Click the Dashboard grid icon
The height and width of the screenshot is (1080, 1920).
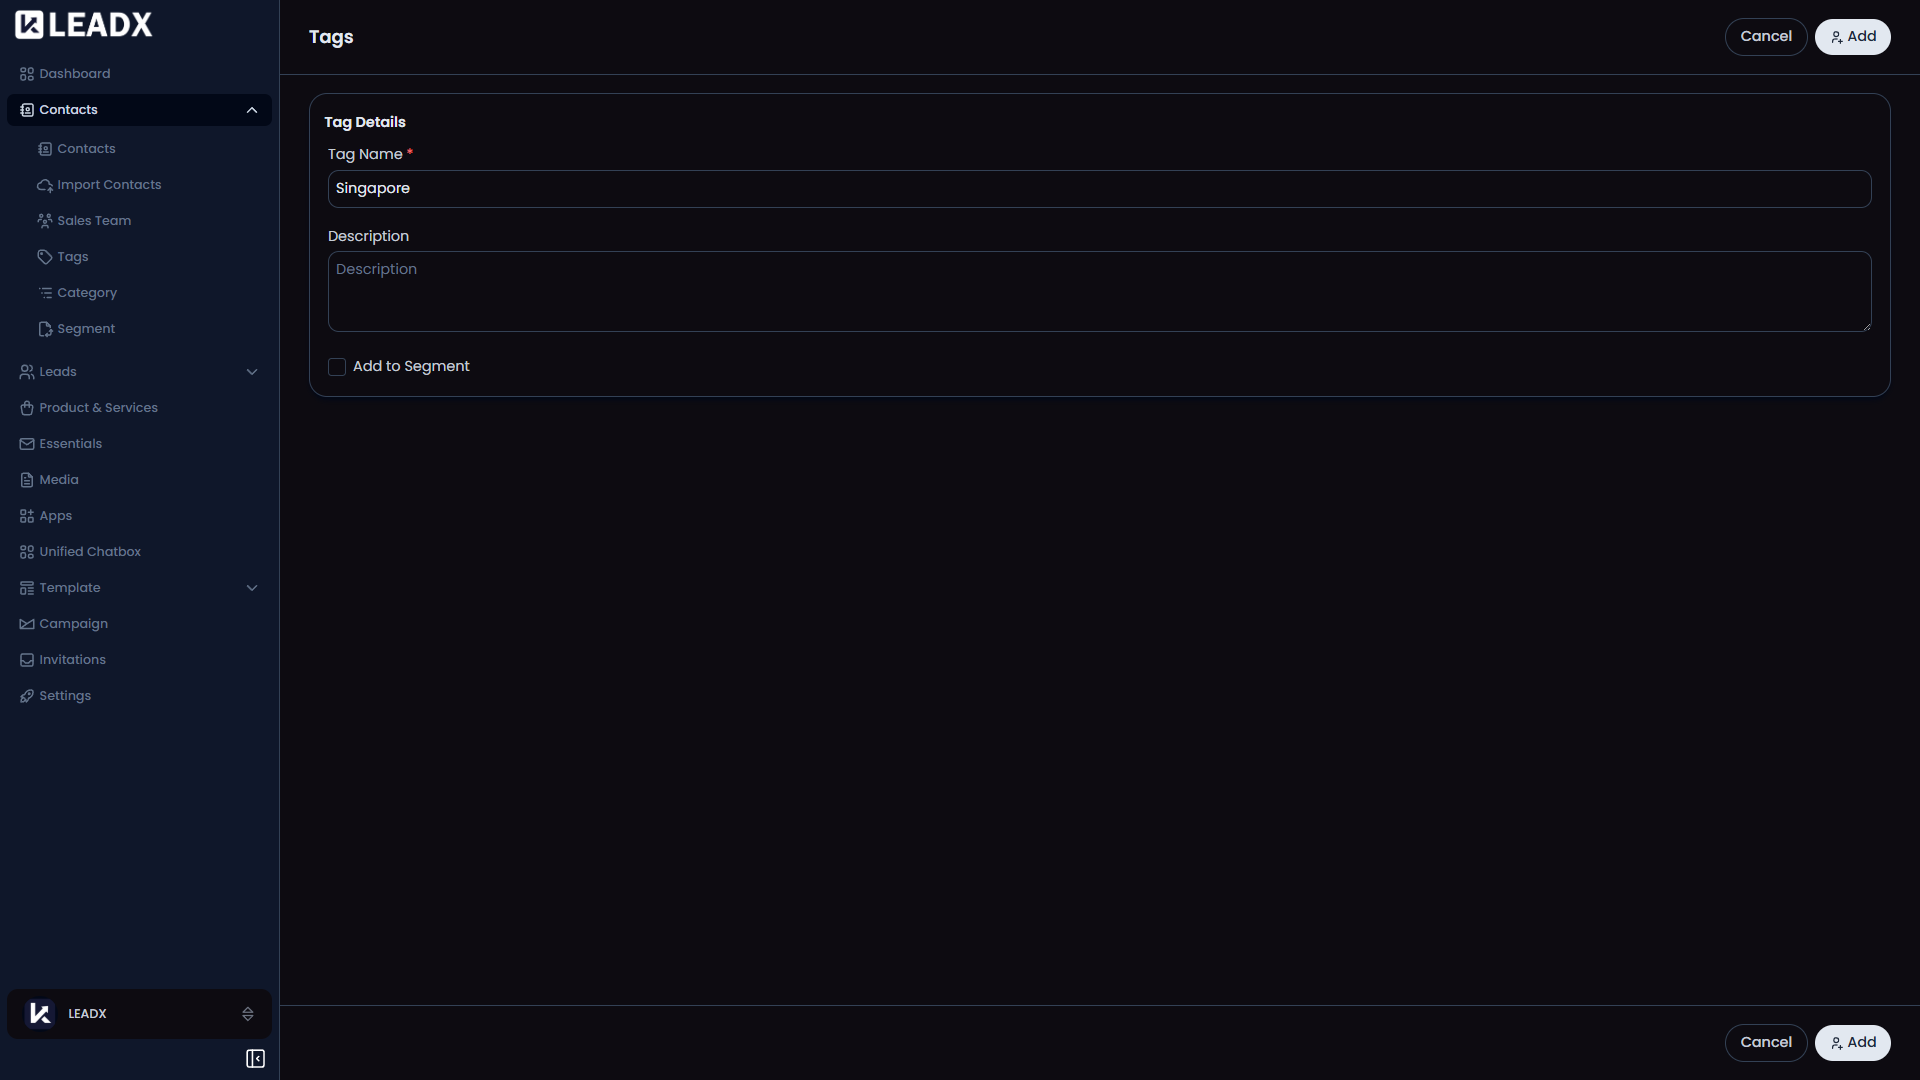tap(27, 74)
